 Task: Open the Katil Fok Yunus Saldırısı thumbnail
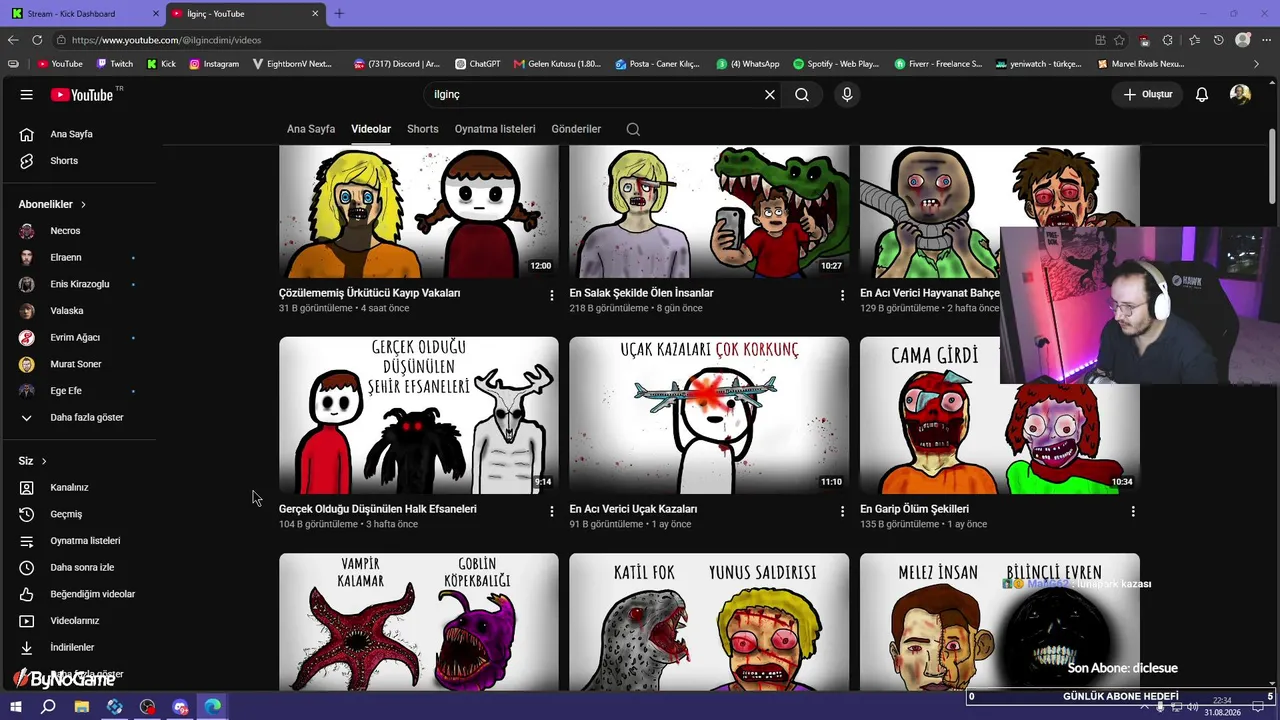[709, 622]
